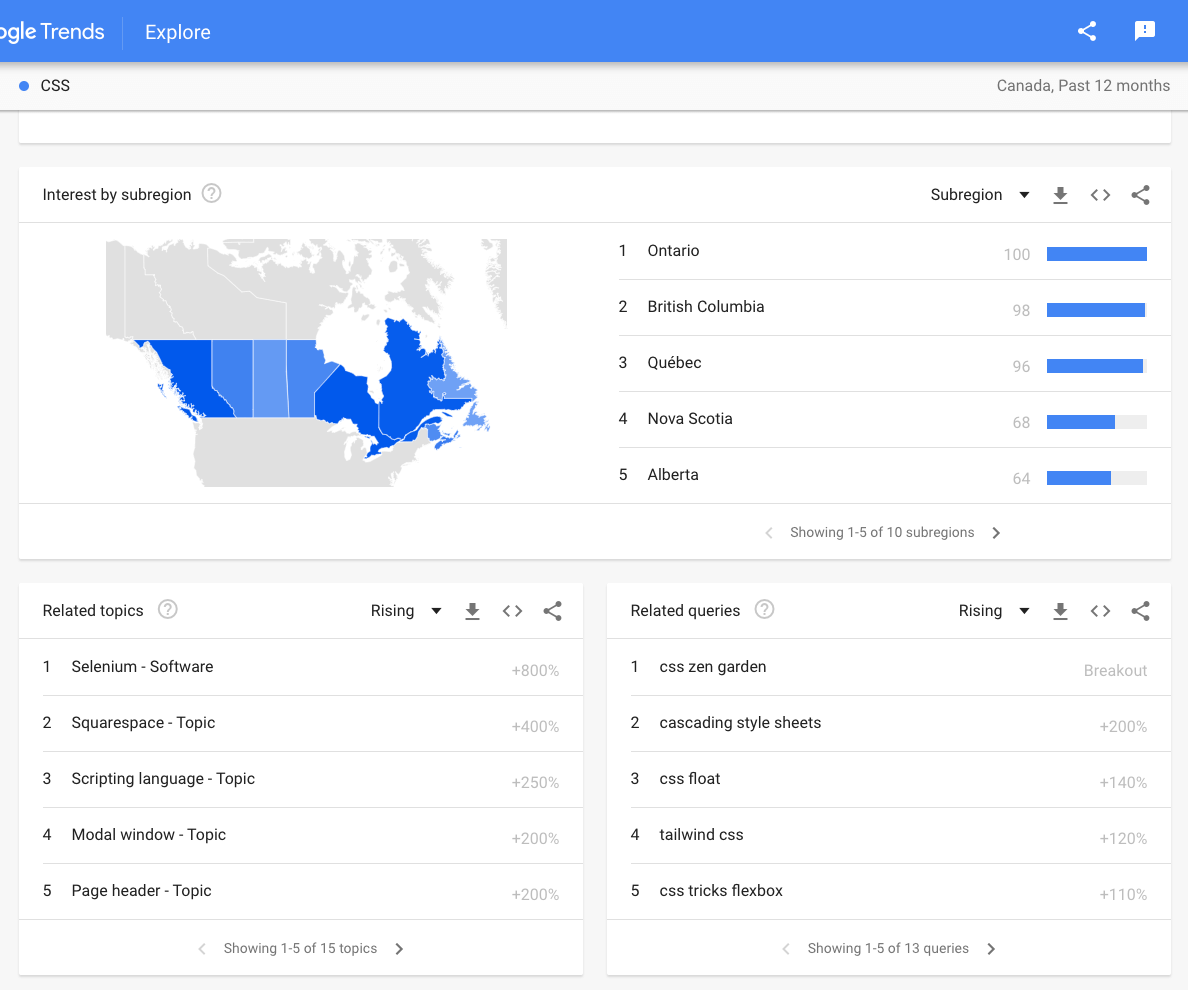The image size is (1188, 990).
Task: Open embed code for Interest by subregion
Action: [x=1100, y=195]
